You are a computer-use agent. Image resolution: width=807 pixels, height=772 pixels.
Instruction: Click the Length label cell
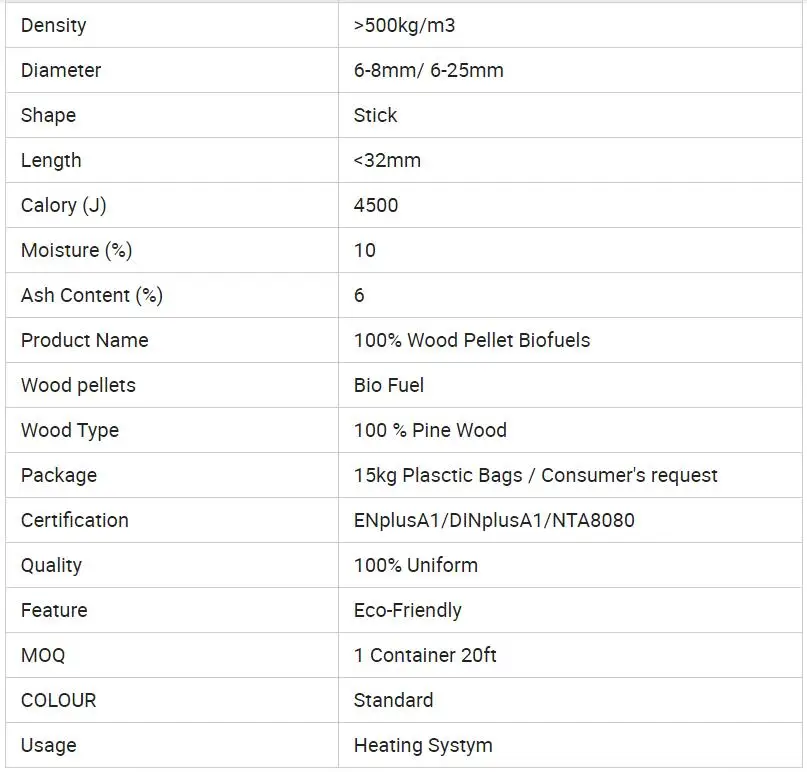51,160
